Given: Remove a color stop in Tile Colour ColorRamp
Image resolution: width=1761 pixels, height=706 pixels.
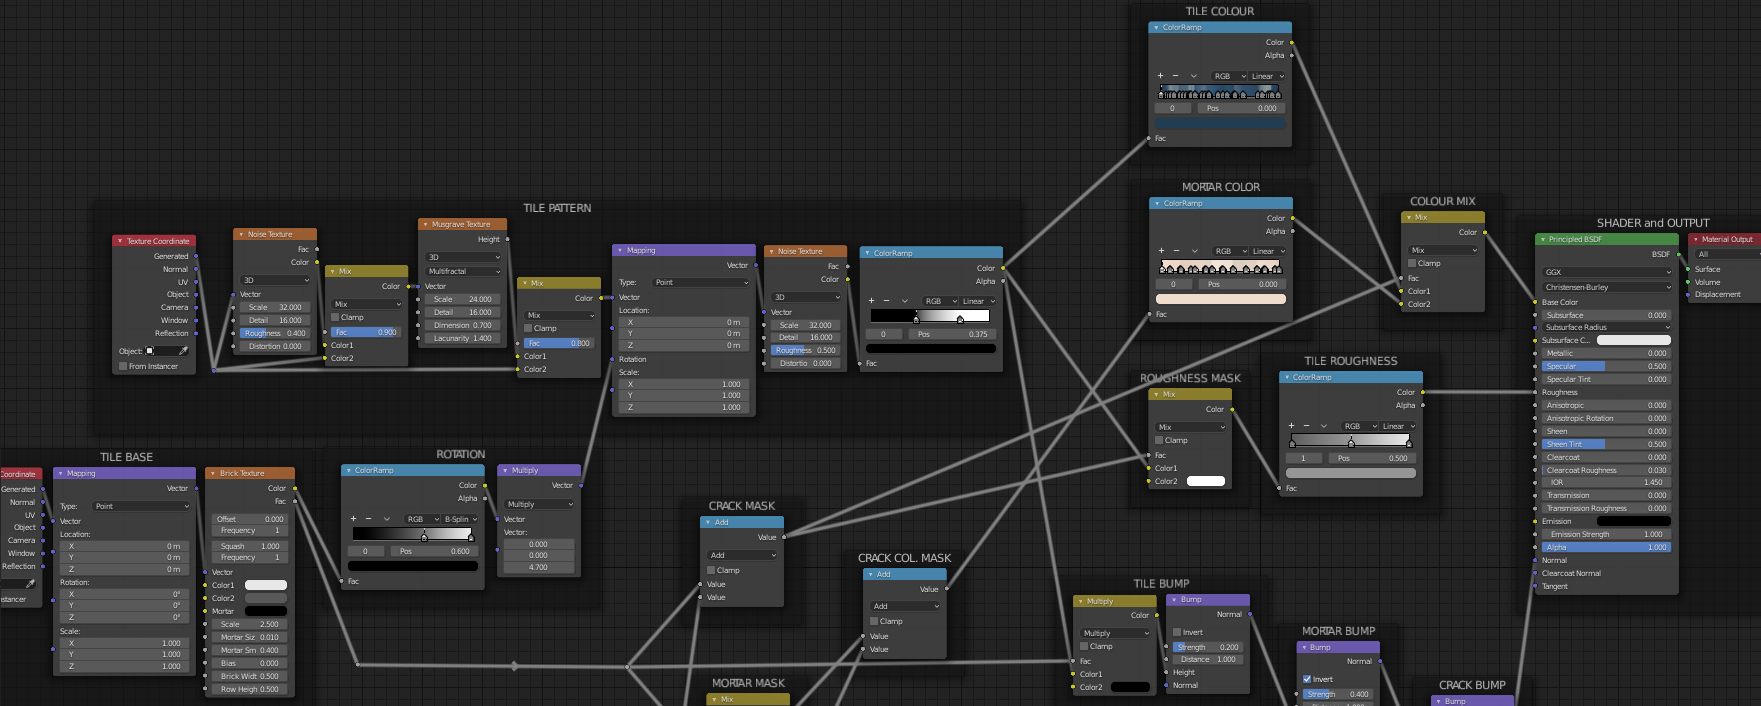Looking at the screenshot, I should click(x=1175, y=76).
